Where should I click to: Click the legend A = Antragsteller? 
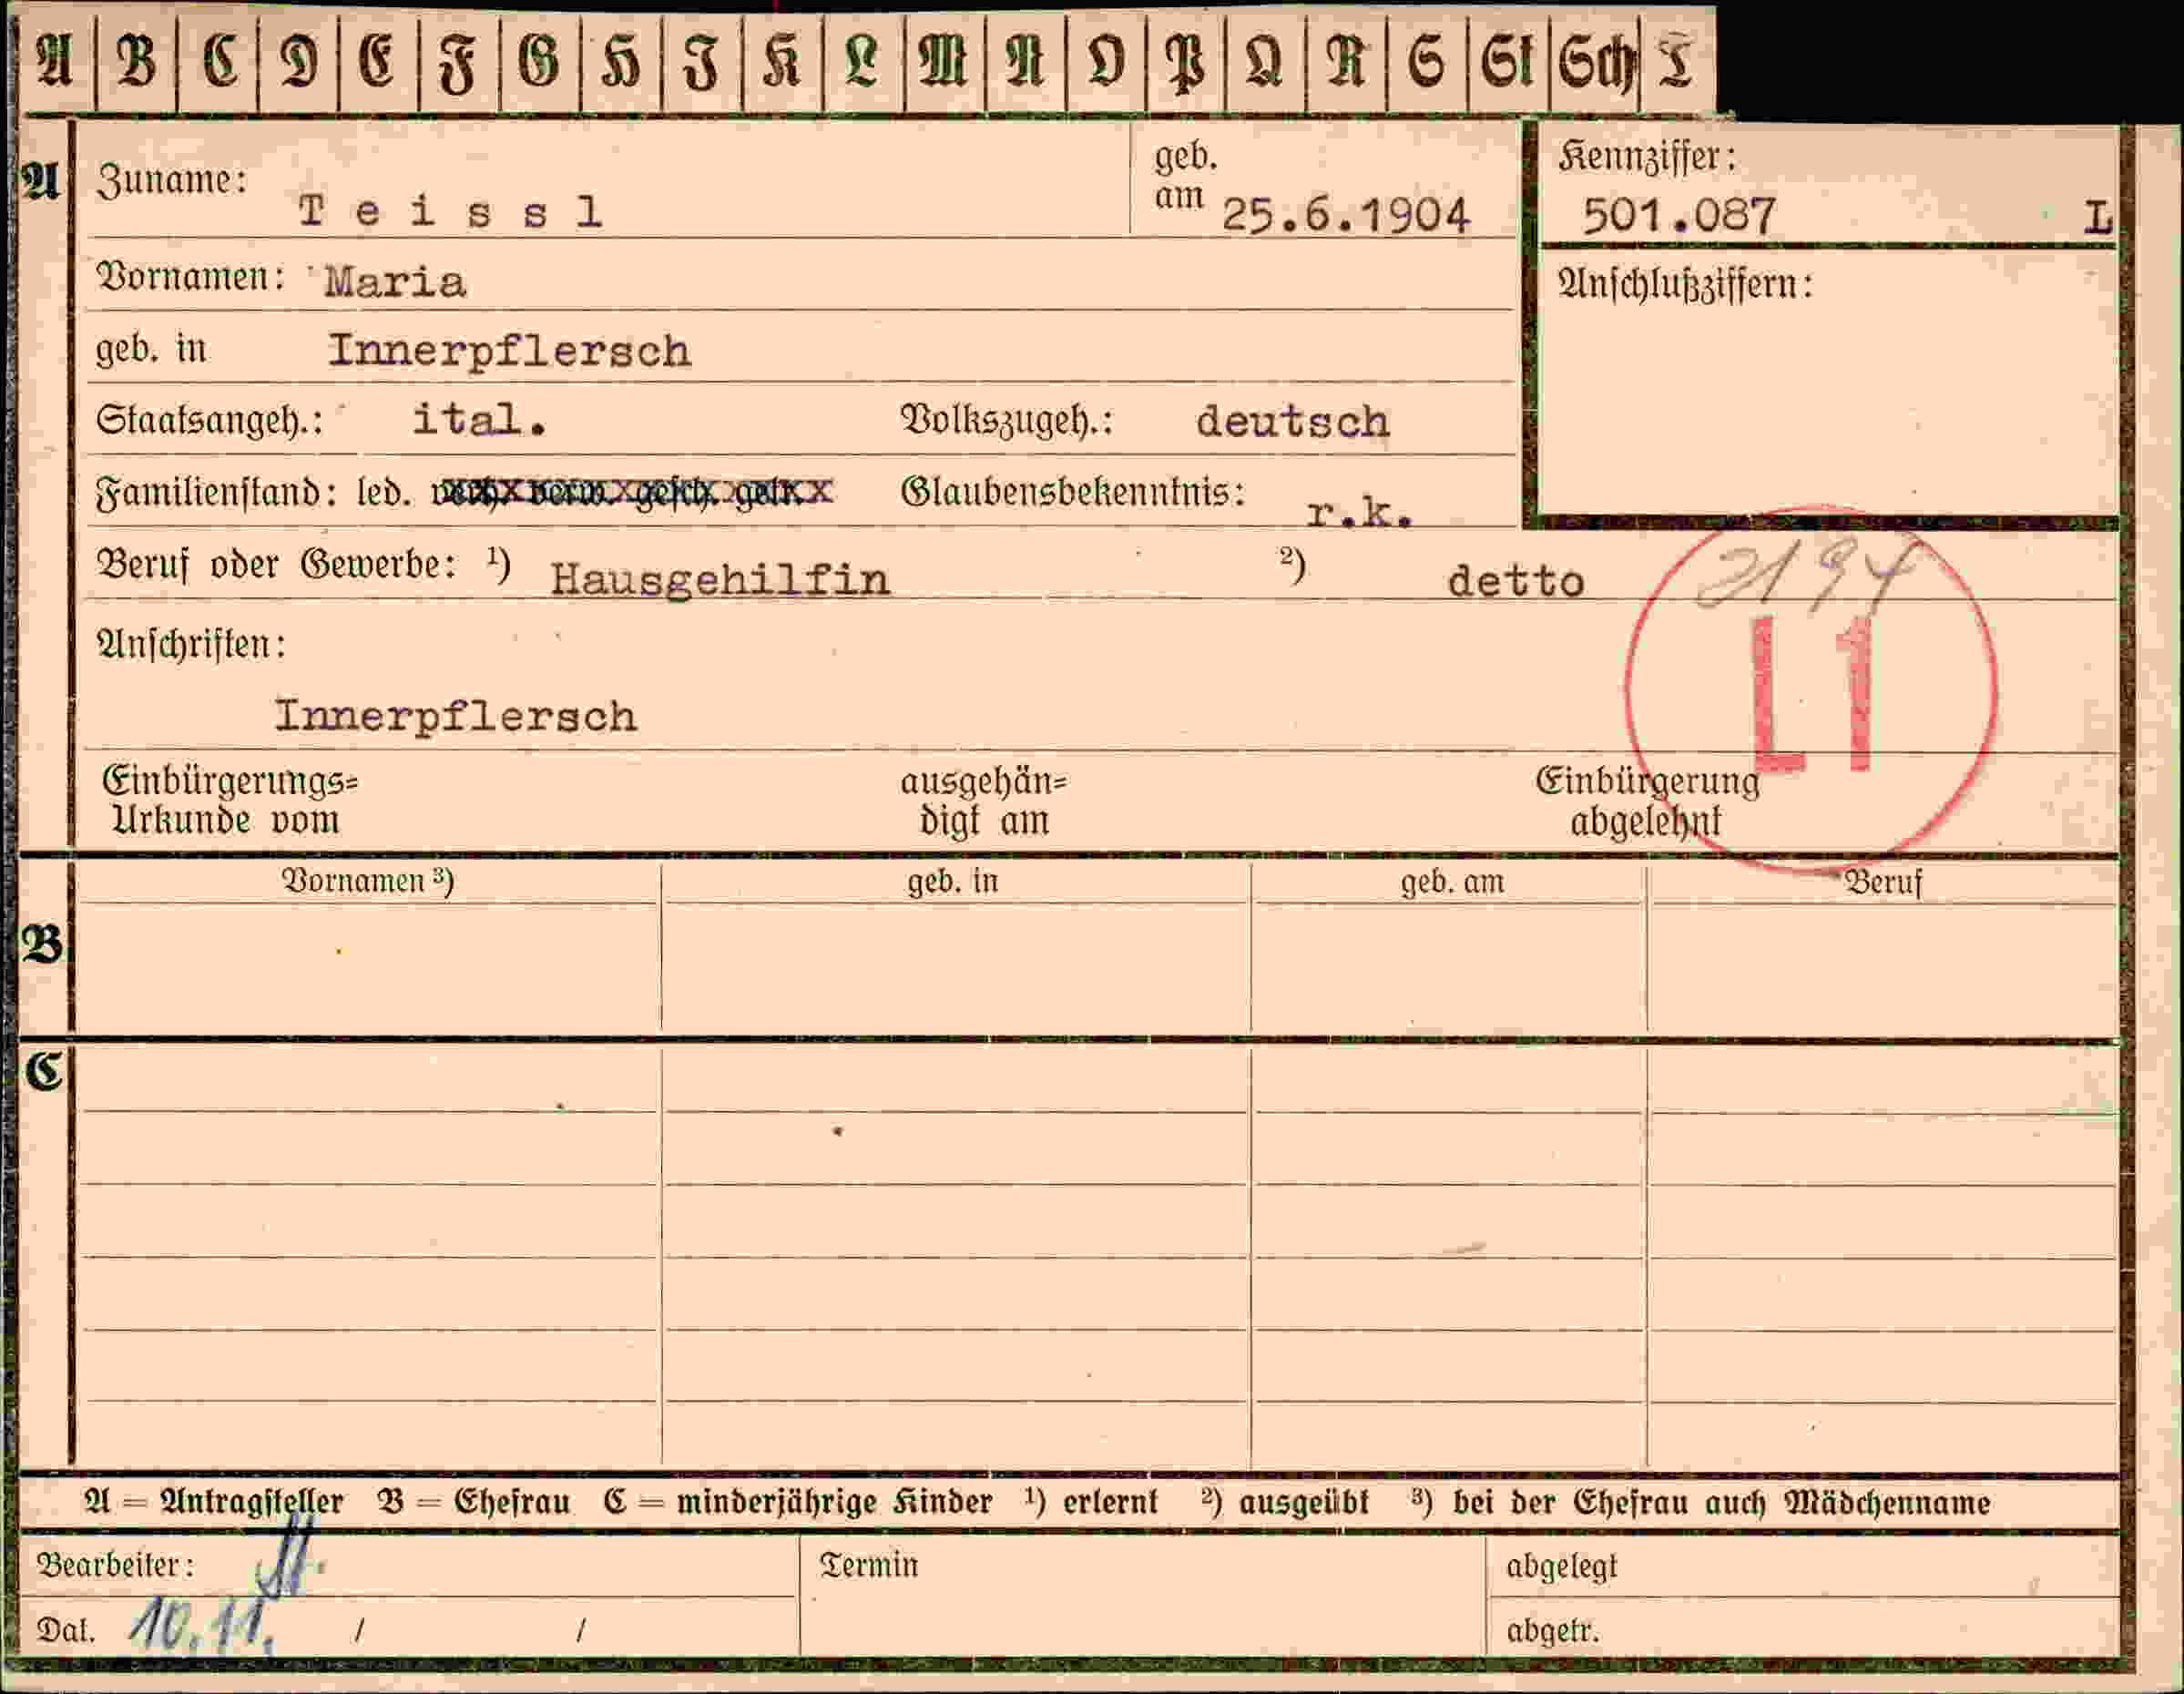(213, 1502)
